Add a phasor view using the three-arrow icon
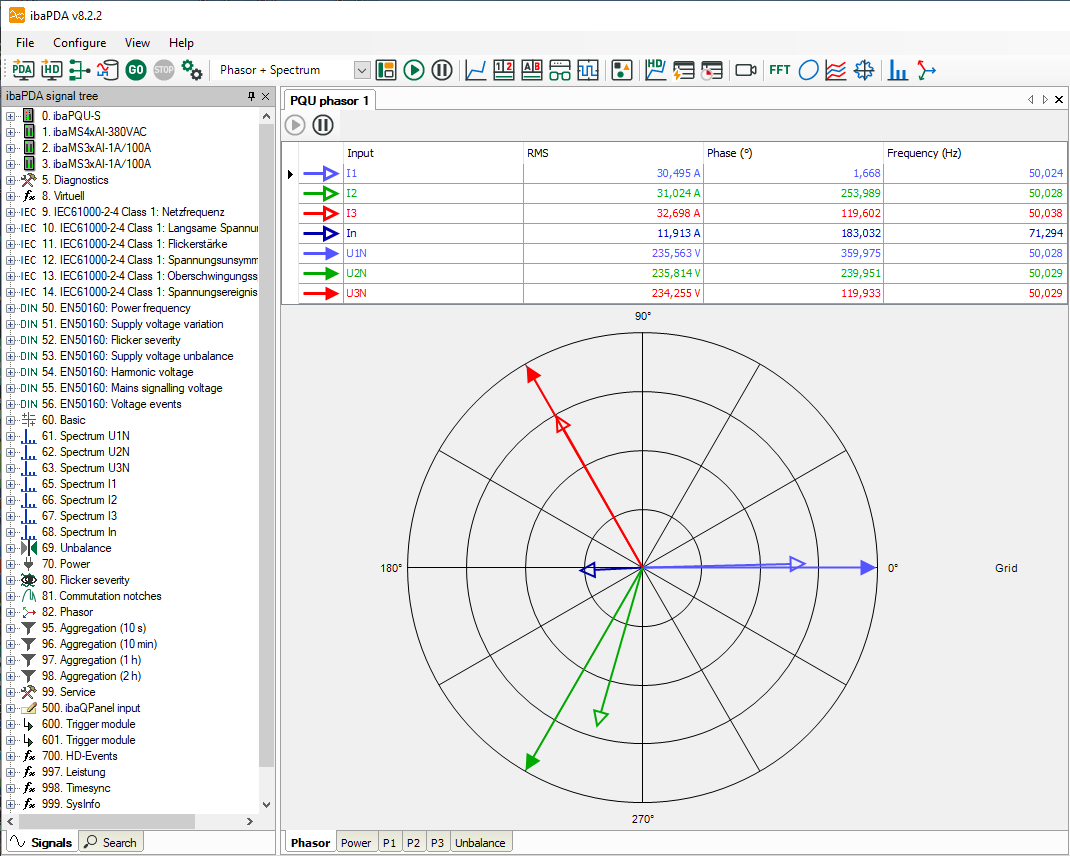This screenshot has width=1070, height=856. pos(927,70)
